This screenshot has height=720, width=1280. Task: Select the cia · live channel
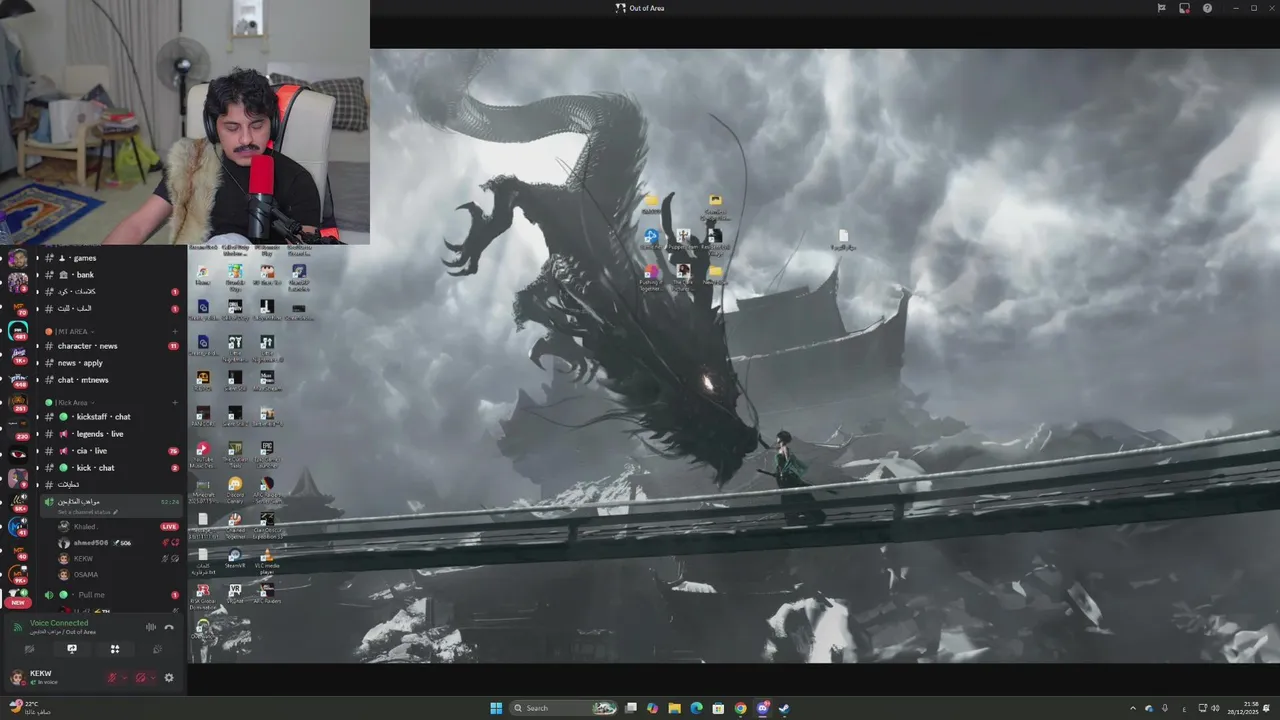[110, 451]
